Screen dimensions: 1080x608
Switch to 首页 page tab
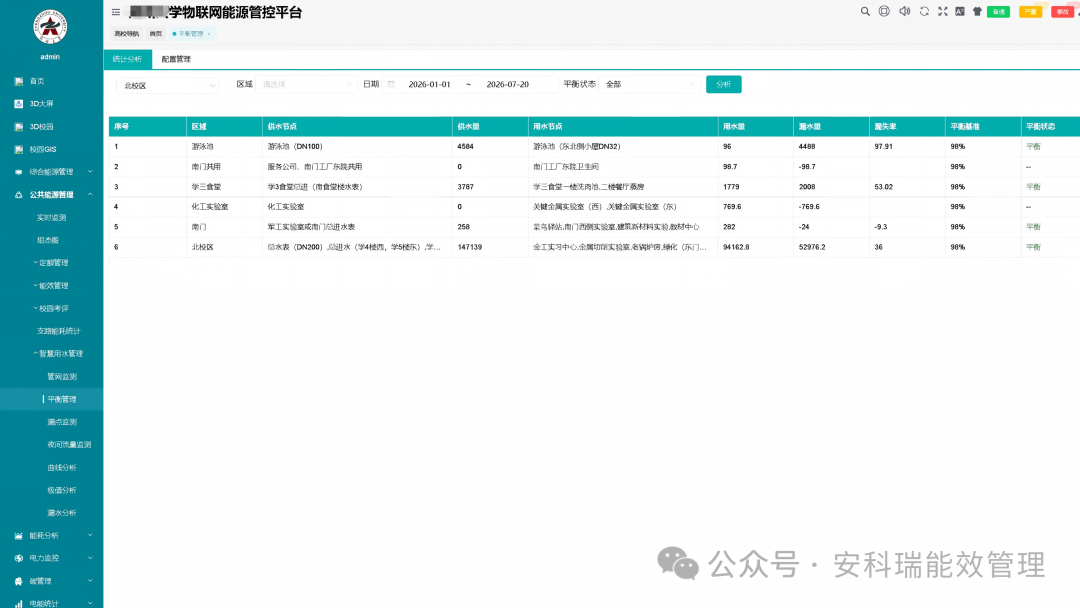tap(156, 34)
